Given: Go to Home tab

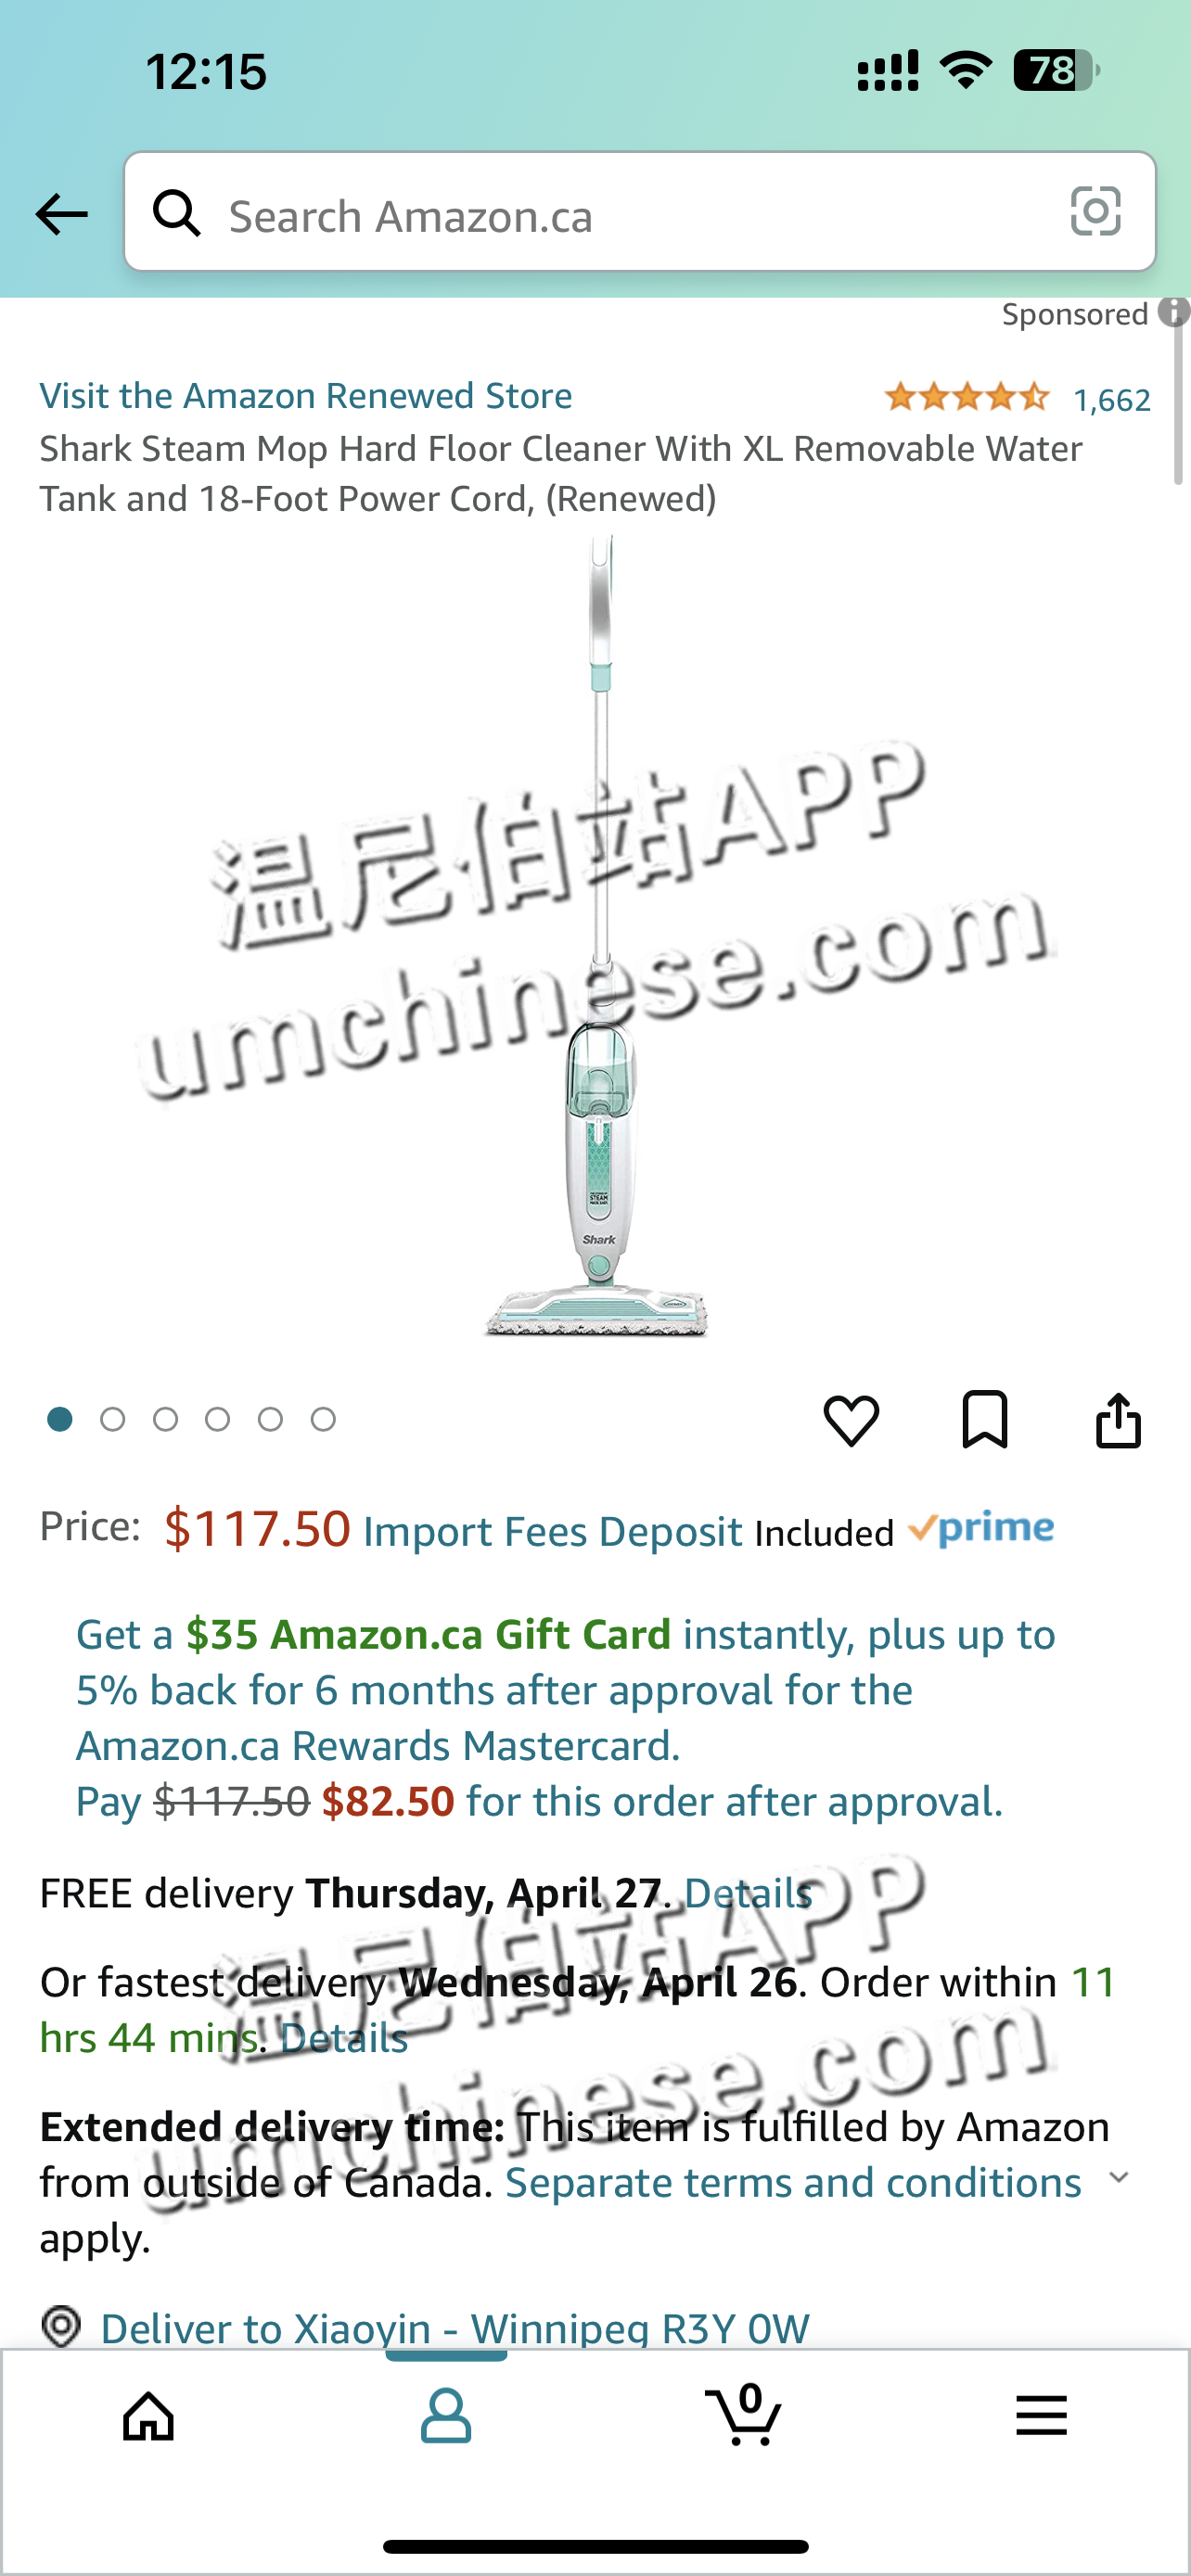Looking at the screenshot, I should coord(149,2417).
